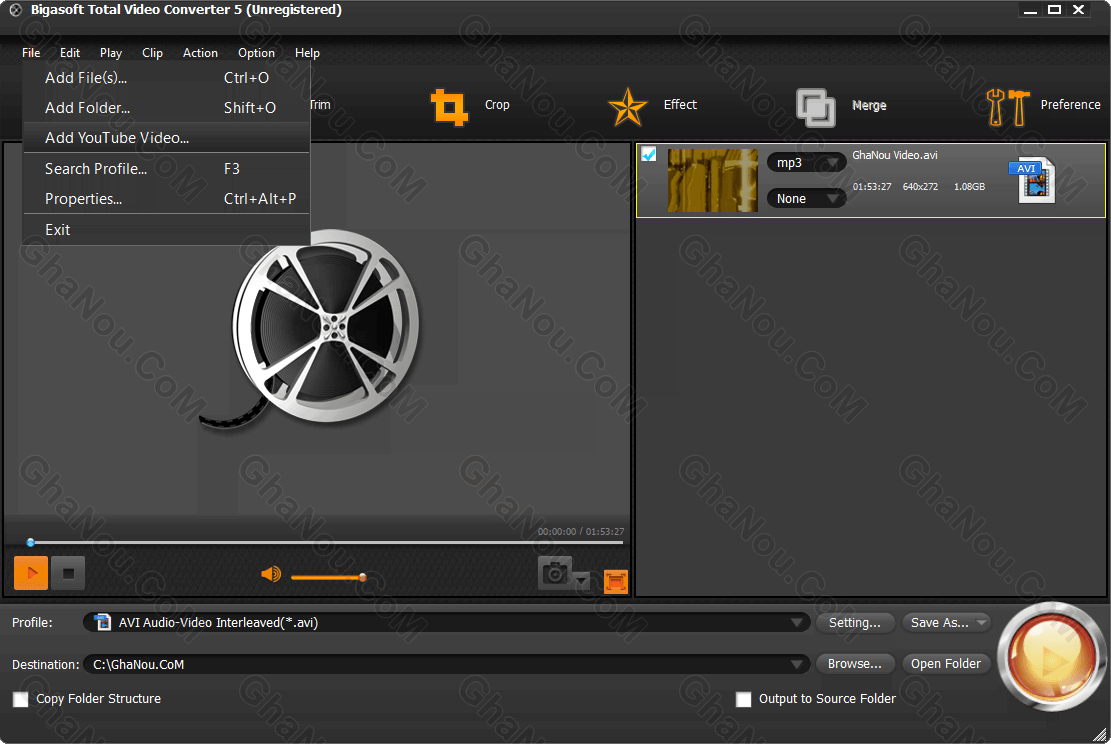Image resolution: width=1111 pixels, height=744 pixels.
Task: Click the Open Folder button
Action: pos(946,664)
